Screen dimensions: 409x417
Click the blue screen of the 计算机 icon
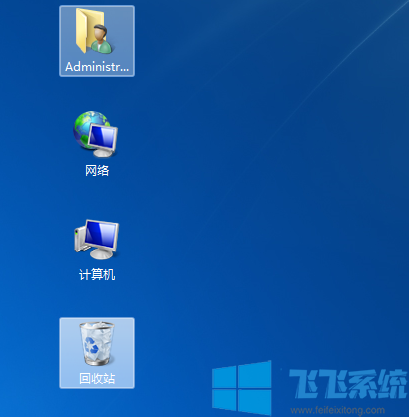point(101,234)
